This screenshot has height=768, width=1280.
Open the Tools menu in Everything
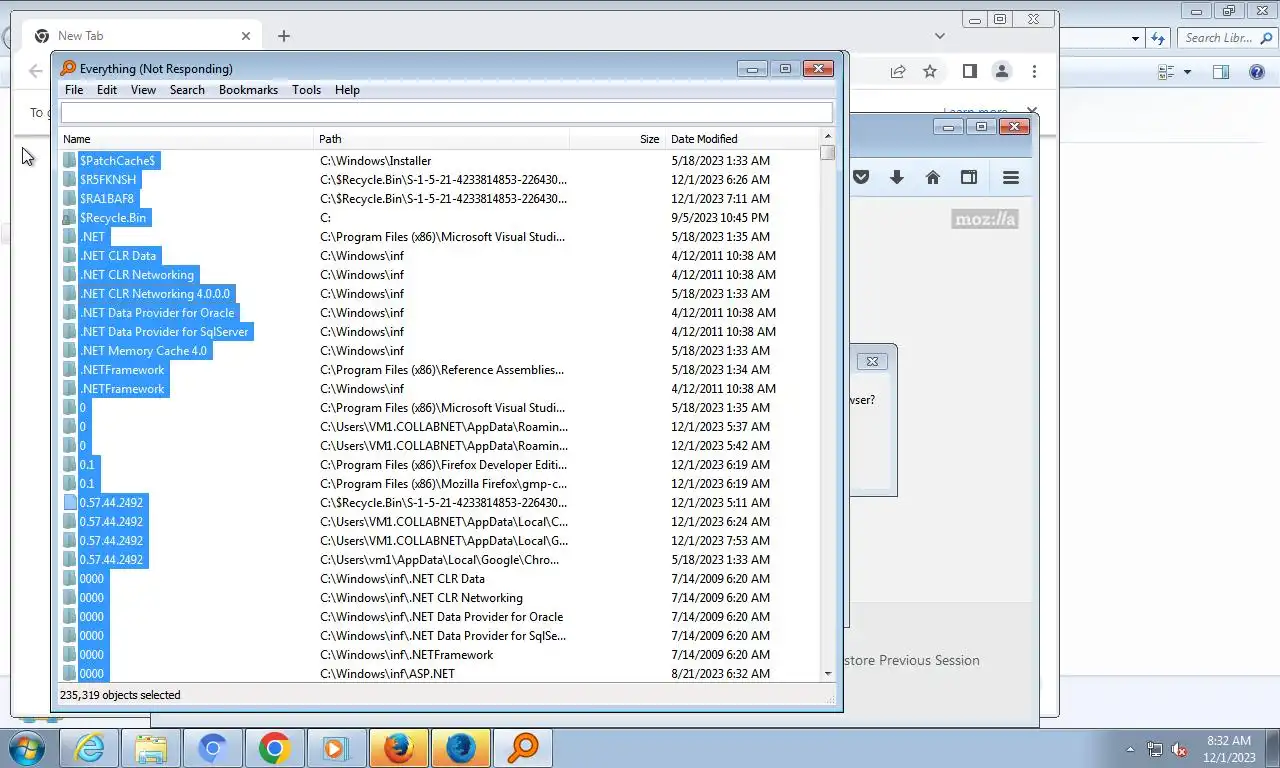pyautogui.click(x=306, y=90)
